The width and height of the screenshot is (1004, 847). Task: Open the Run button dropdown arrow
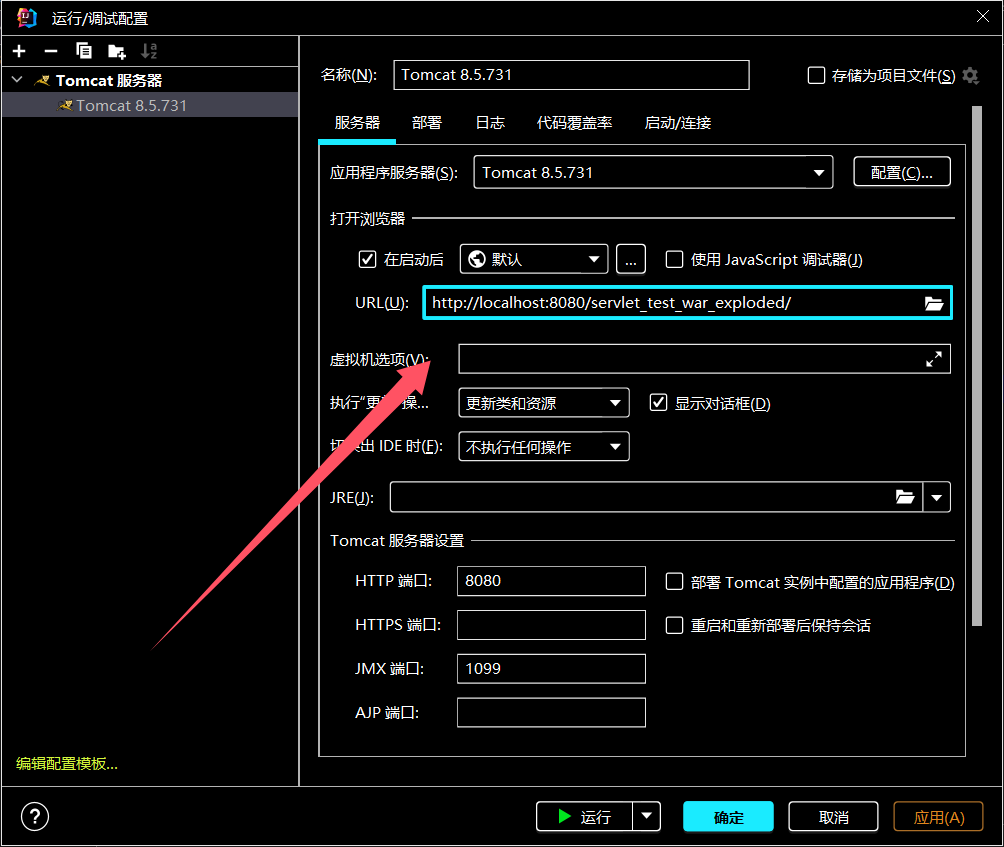click(x=647, y=816)
